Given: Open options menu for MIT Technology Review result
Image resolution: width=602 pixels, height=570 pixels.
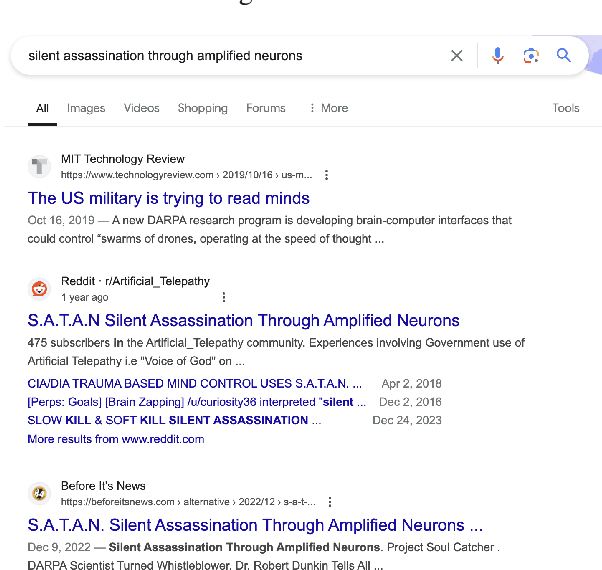Looking at the screenshot, I should coord(326,175).
